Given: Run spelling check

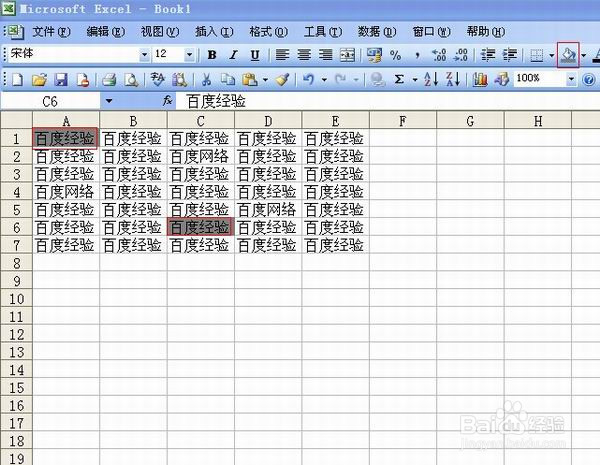Looking at the screenshot, I should click(158, 80).
